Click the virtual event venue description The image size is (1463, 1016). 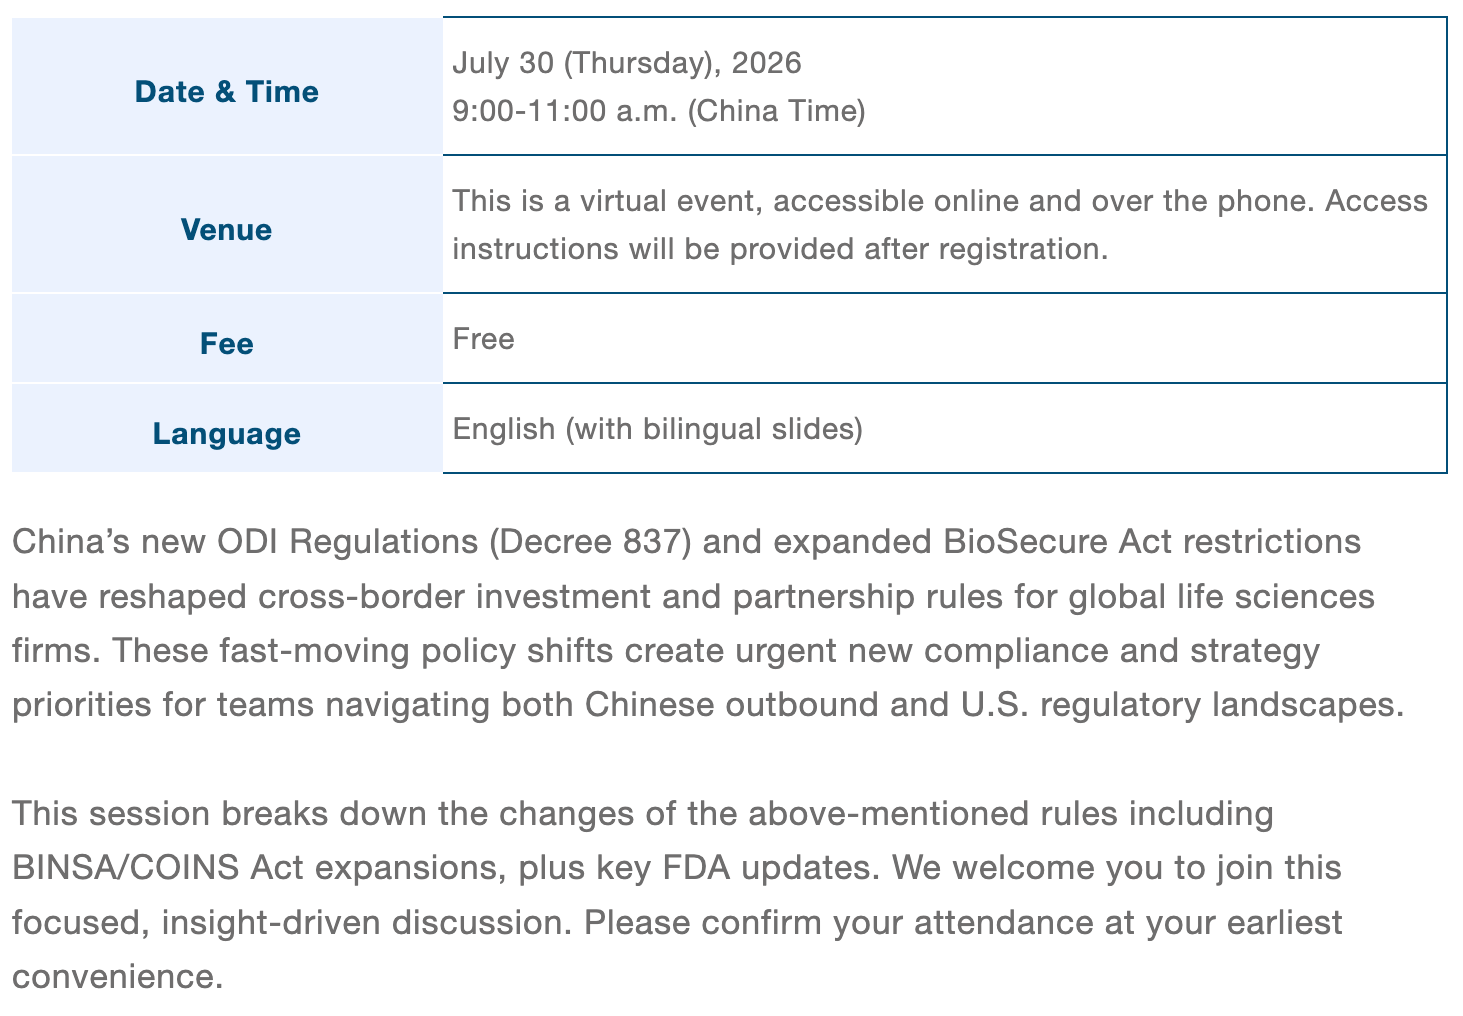(940, 224)
